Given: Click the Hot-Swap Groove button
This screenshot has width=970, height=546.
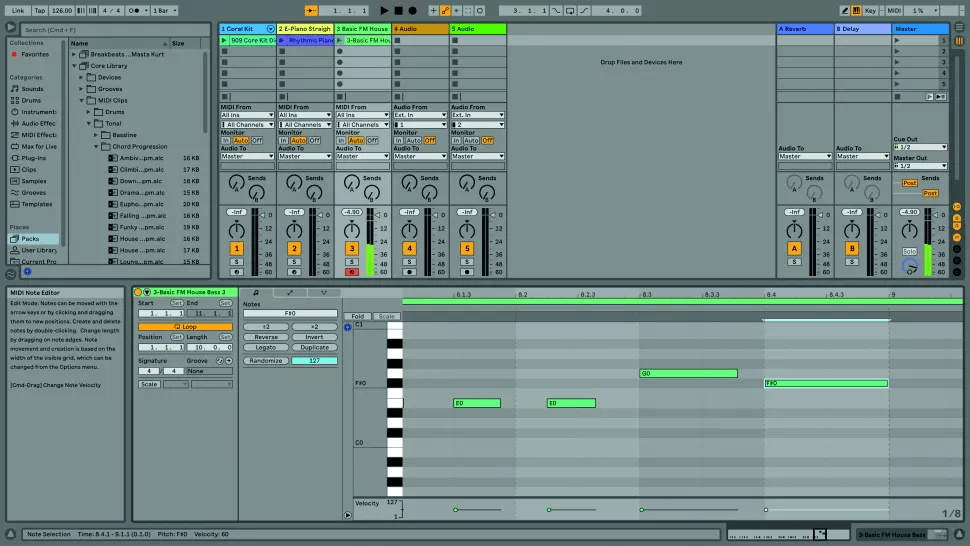Looking at the screenshot, I should coord(220,360).
